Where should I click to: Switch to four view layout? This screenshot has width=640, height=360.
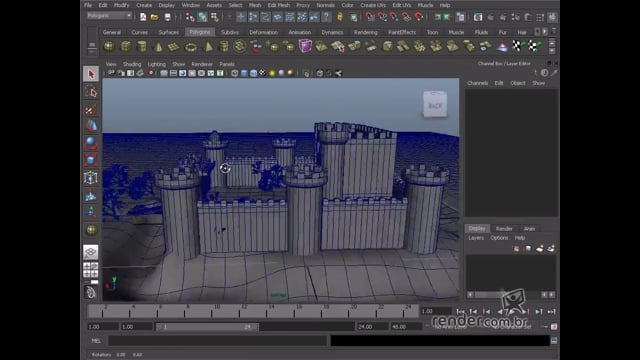(91, 270)
